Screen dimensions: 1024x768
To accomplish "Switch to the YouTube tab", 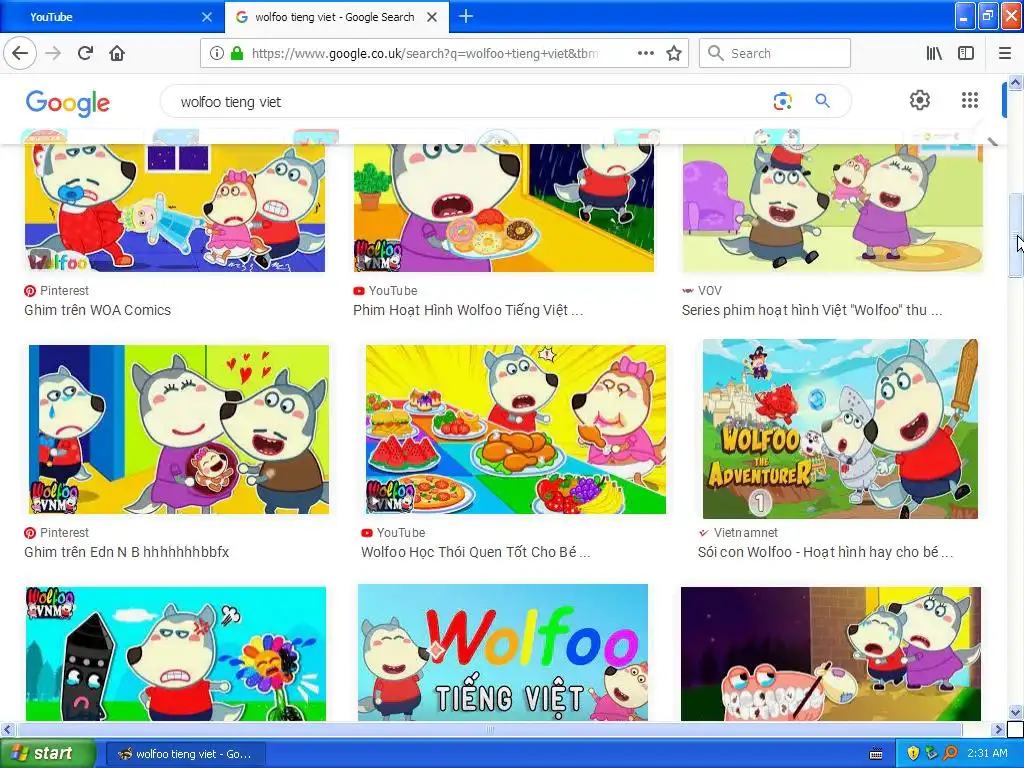I will 112,17.
